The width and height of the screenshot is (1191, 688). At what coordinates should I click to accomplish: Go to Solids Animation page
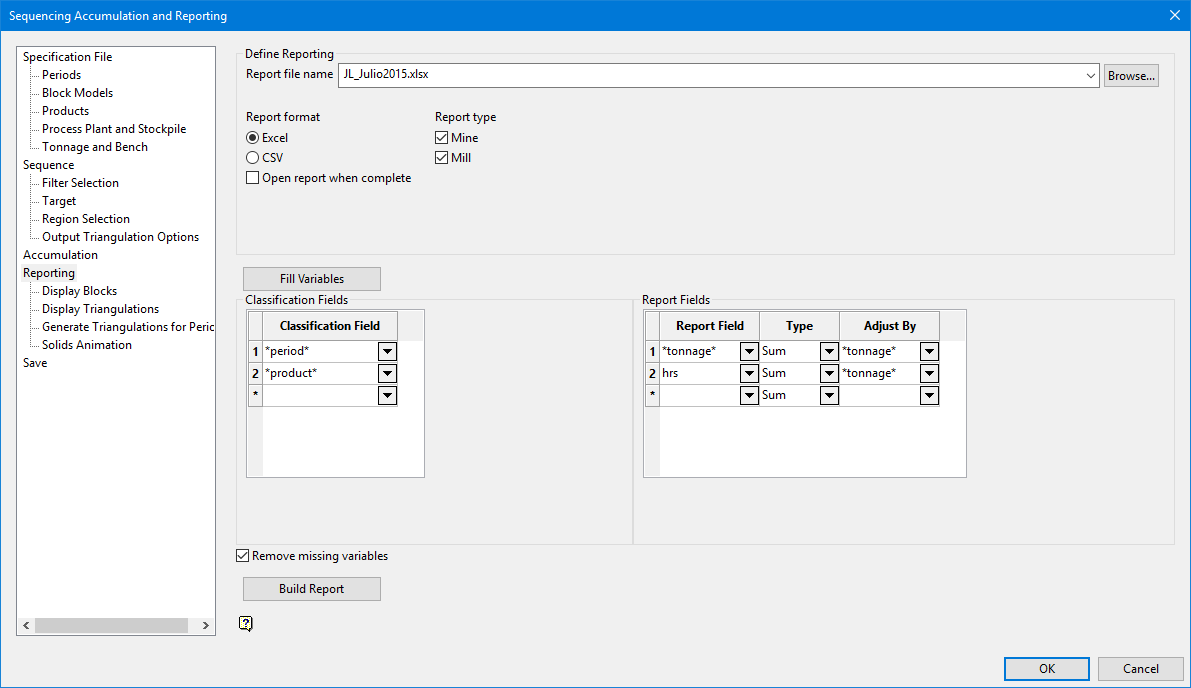tap(87, 345)
